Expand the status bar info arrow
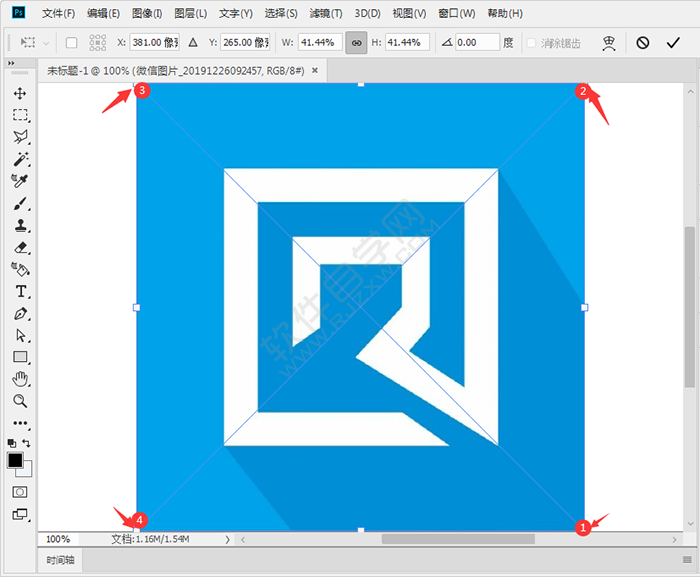Viewport: 700px width, 577px height. [227, 539]
